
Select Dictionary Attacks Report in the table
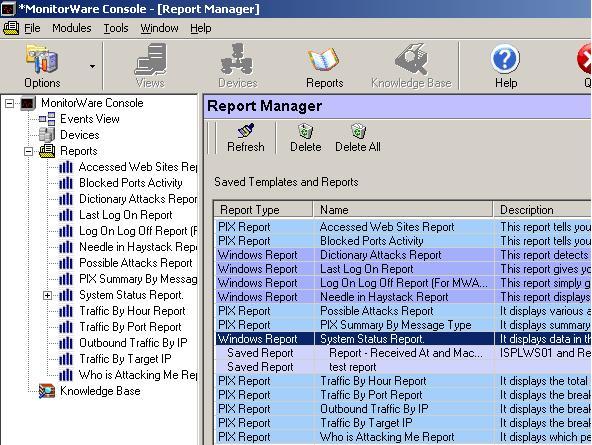(403, 255)
